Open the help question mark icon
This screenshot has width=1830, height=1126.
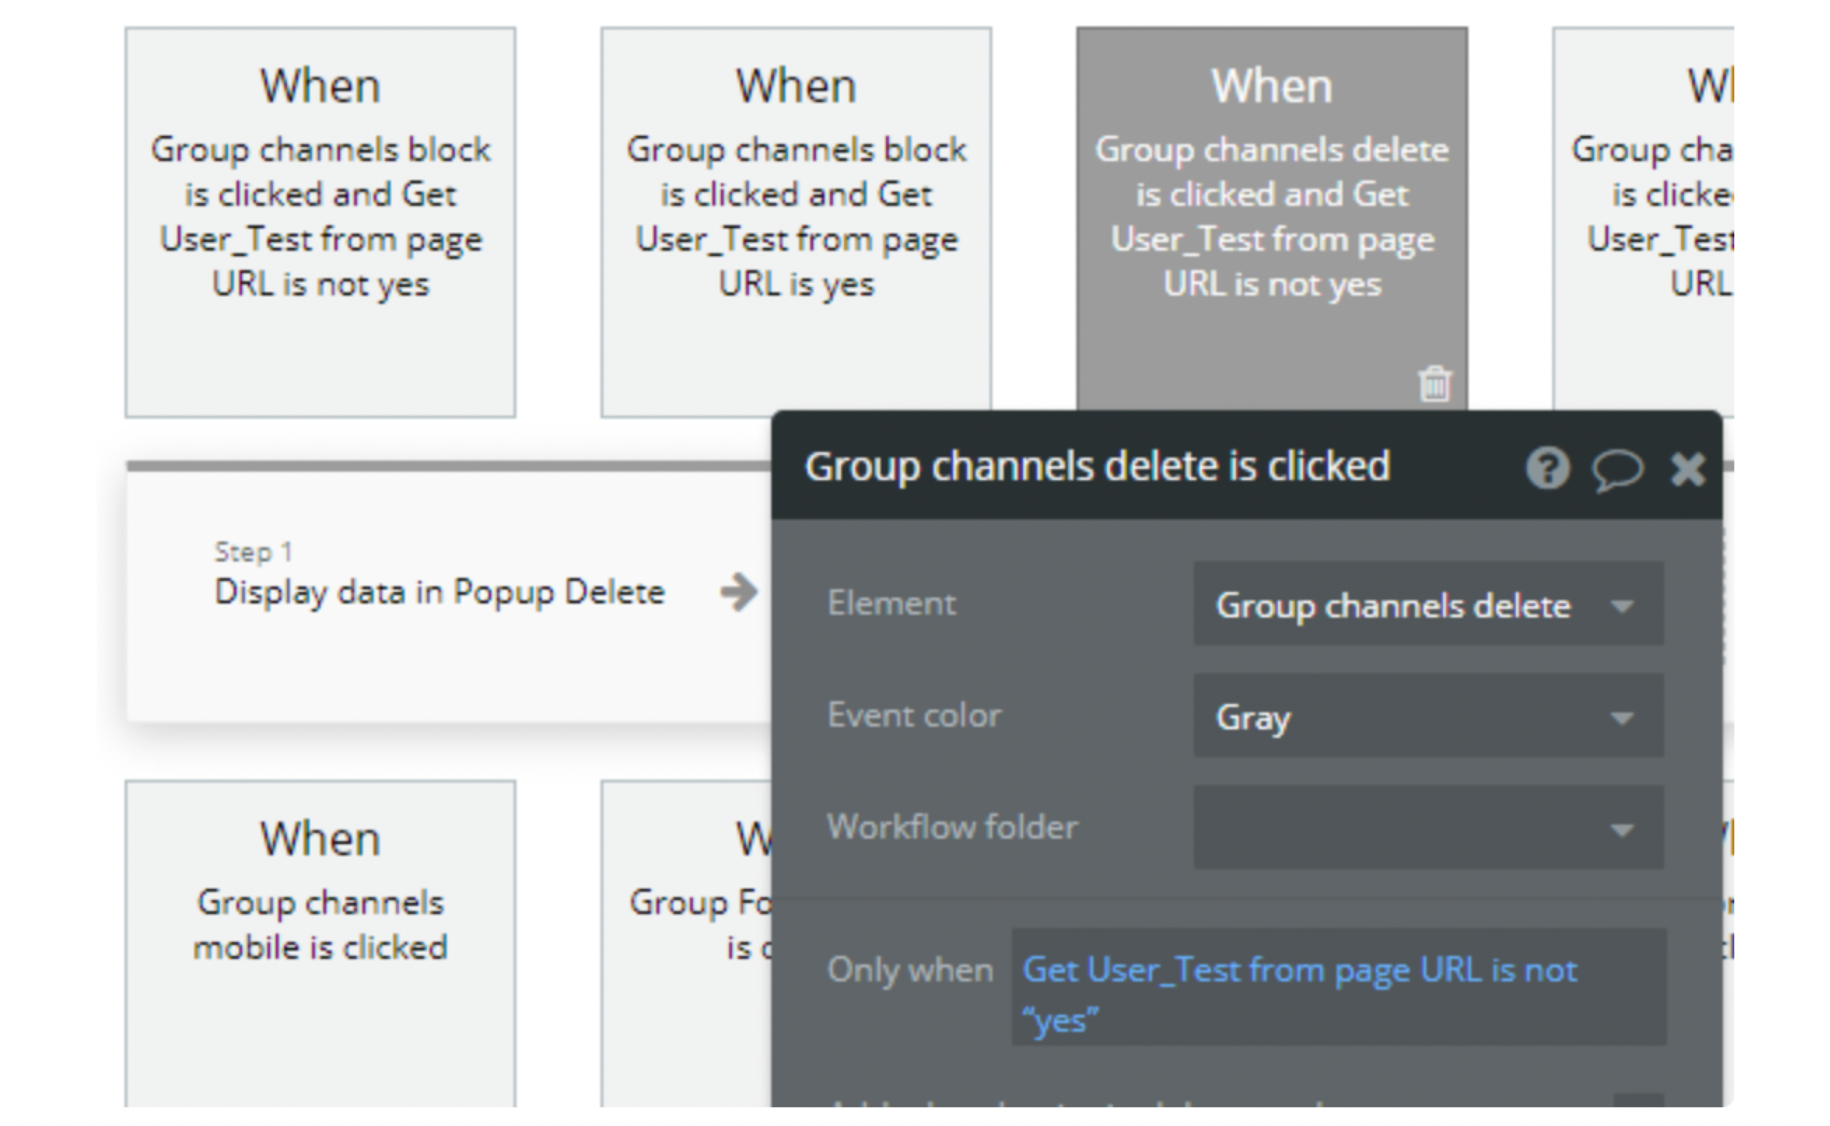[1547, 468]
